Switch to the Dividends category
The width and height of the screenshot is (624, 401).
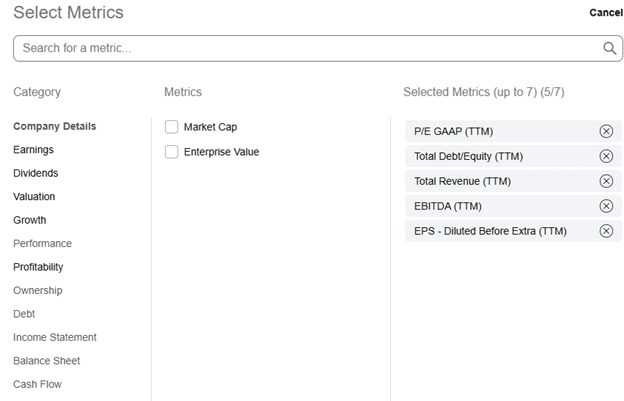[36, 173]
